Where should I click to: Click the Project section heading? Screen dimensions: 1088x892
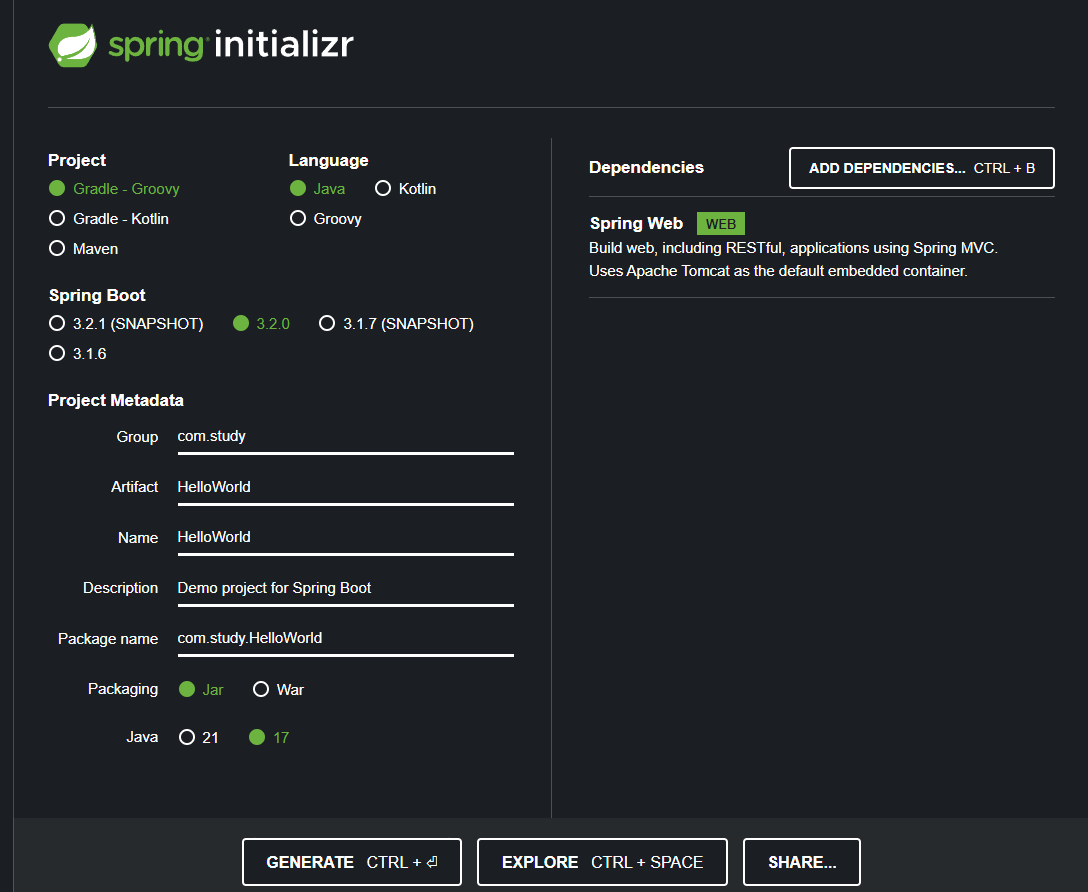(77, 160)
